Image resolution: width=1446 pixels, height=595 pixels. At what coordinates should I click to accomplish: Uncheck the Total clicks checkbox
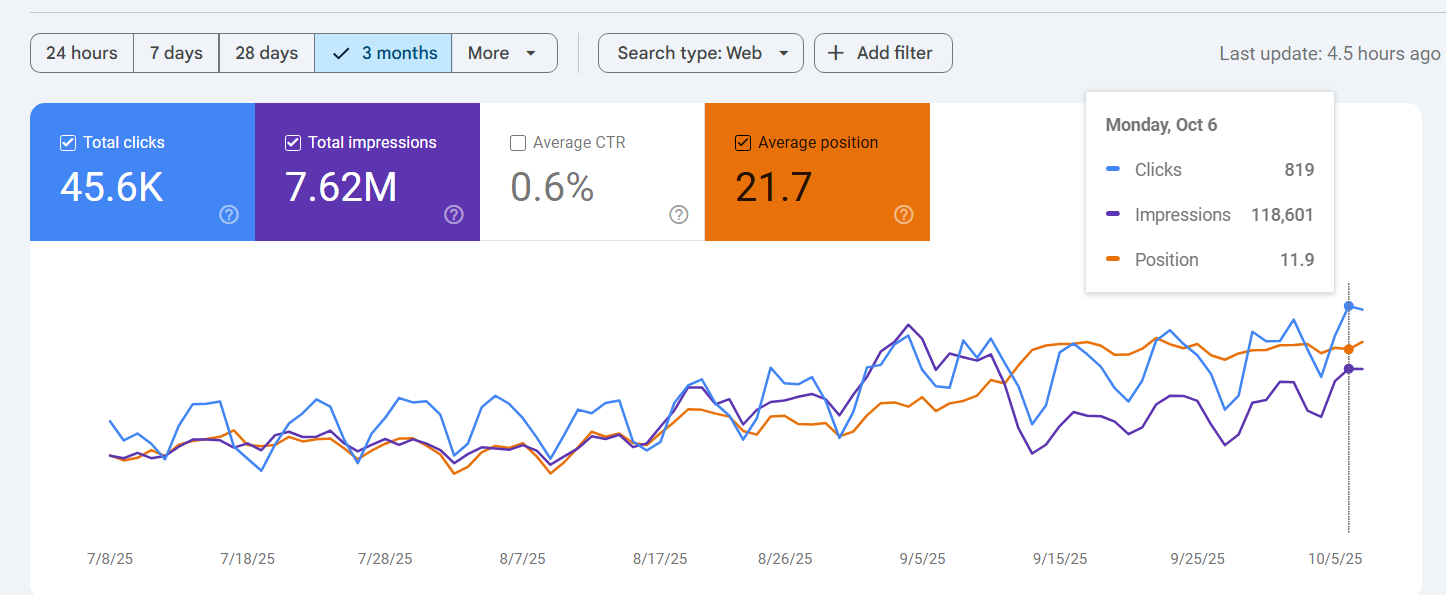click(x=68, y=142)
